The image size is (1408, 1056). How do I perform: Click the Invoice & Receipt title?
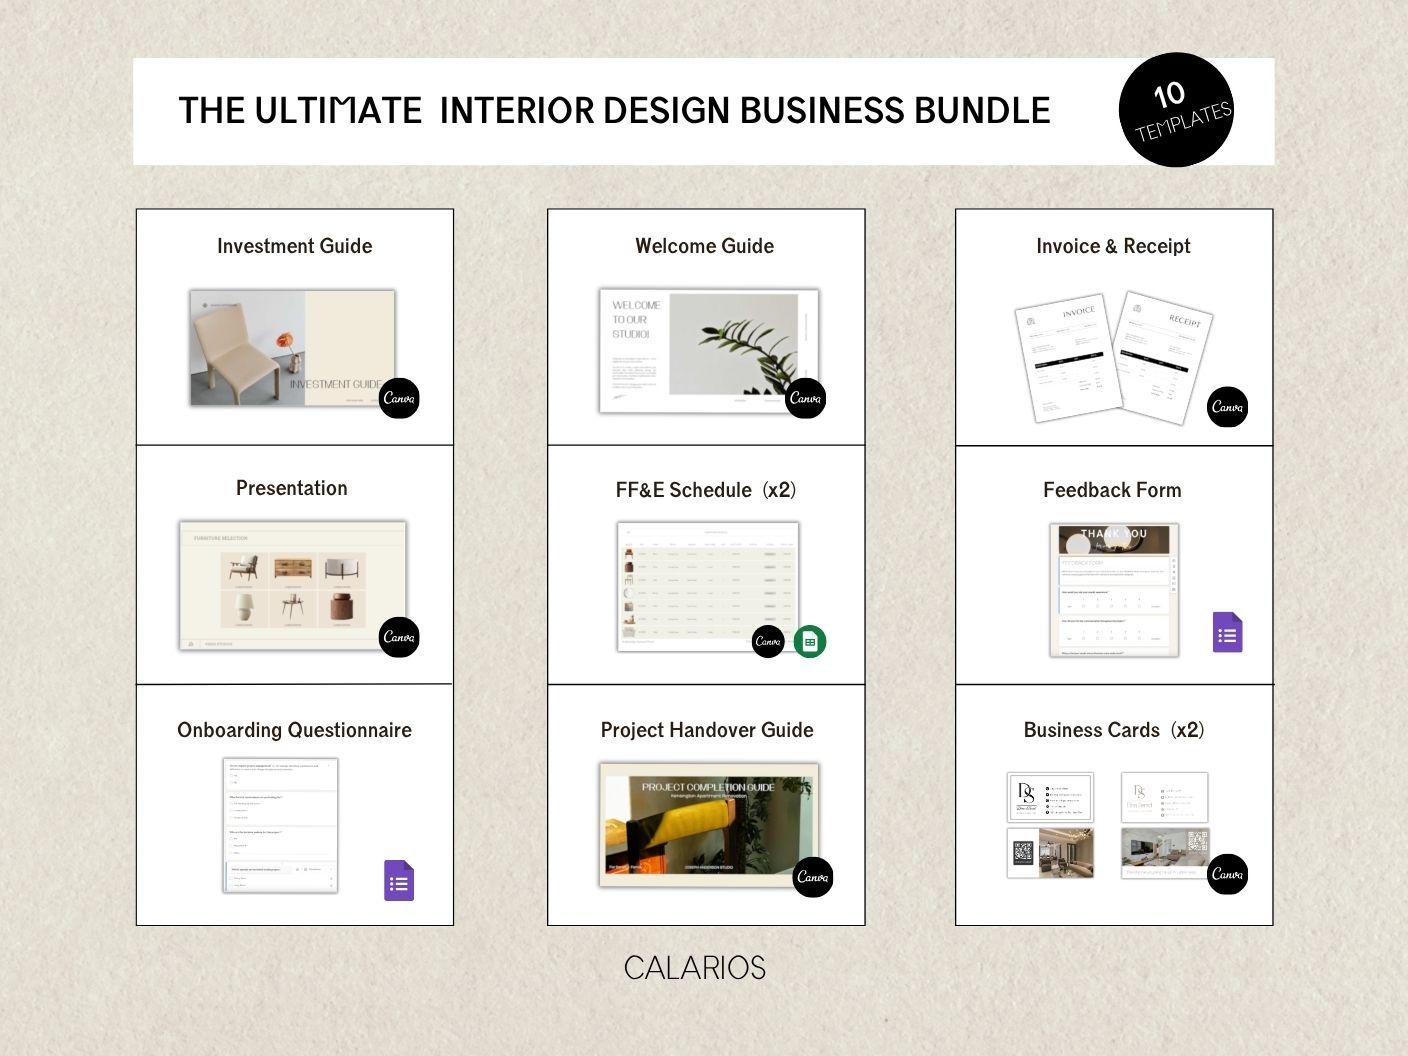click(x=1113, y=246)
